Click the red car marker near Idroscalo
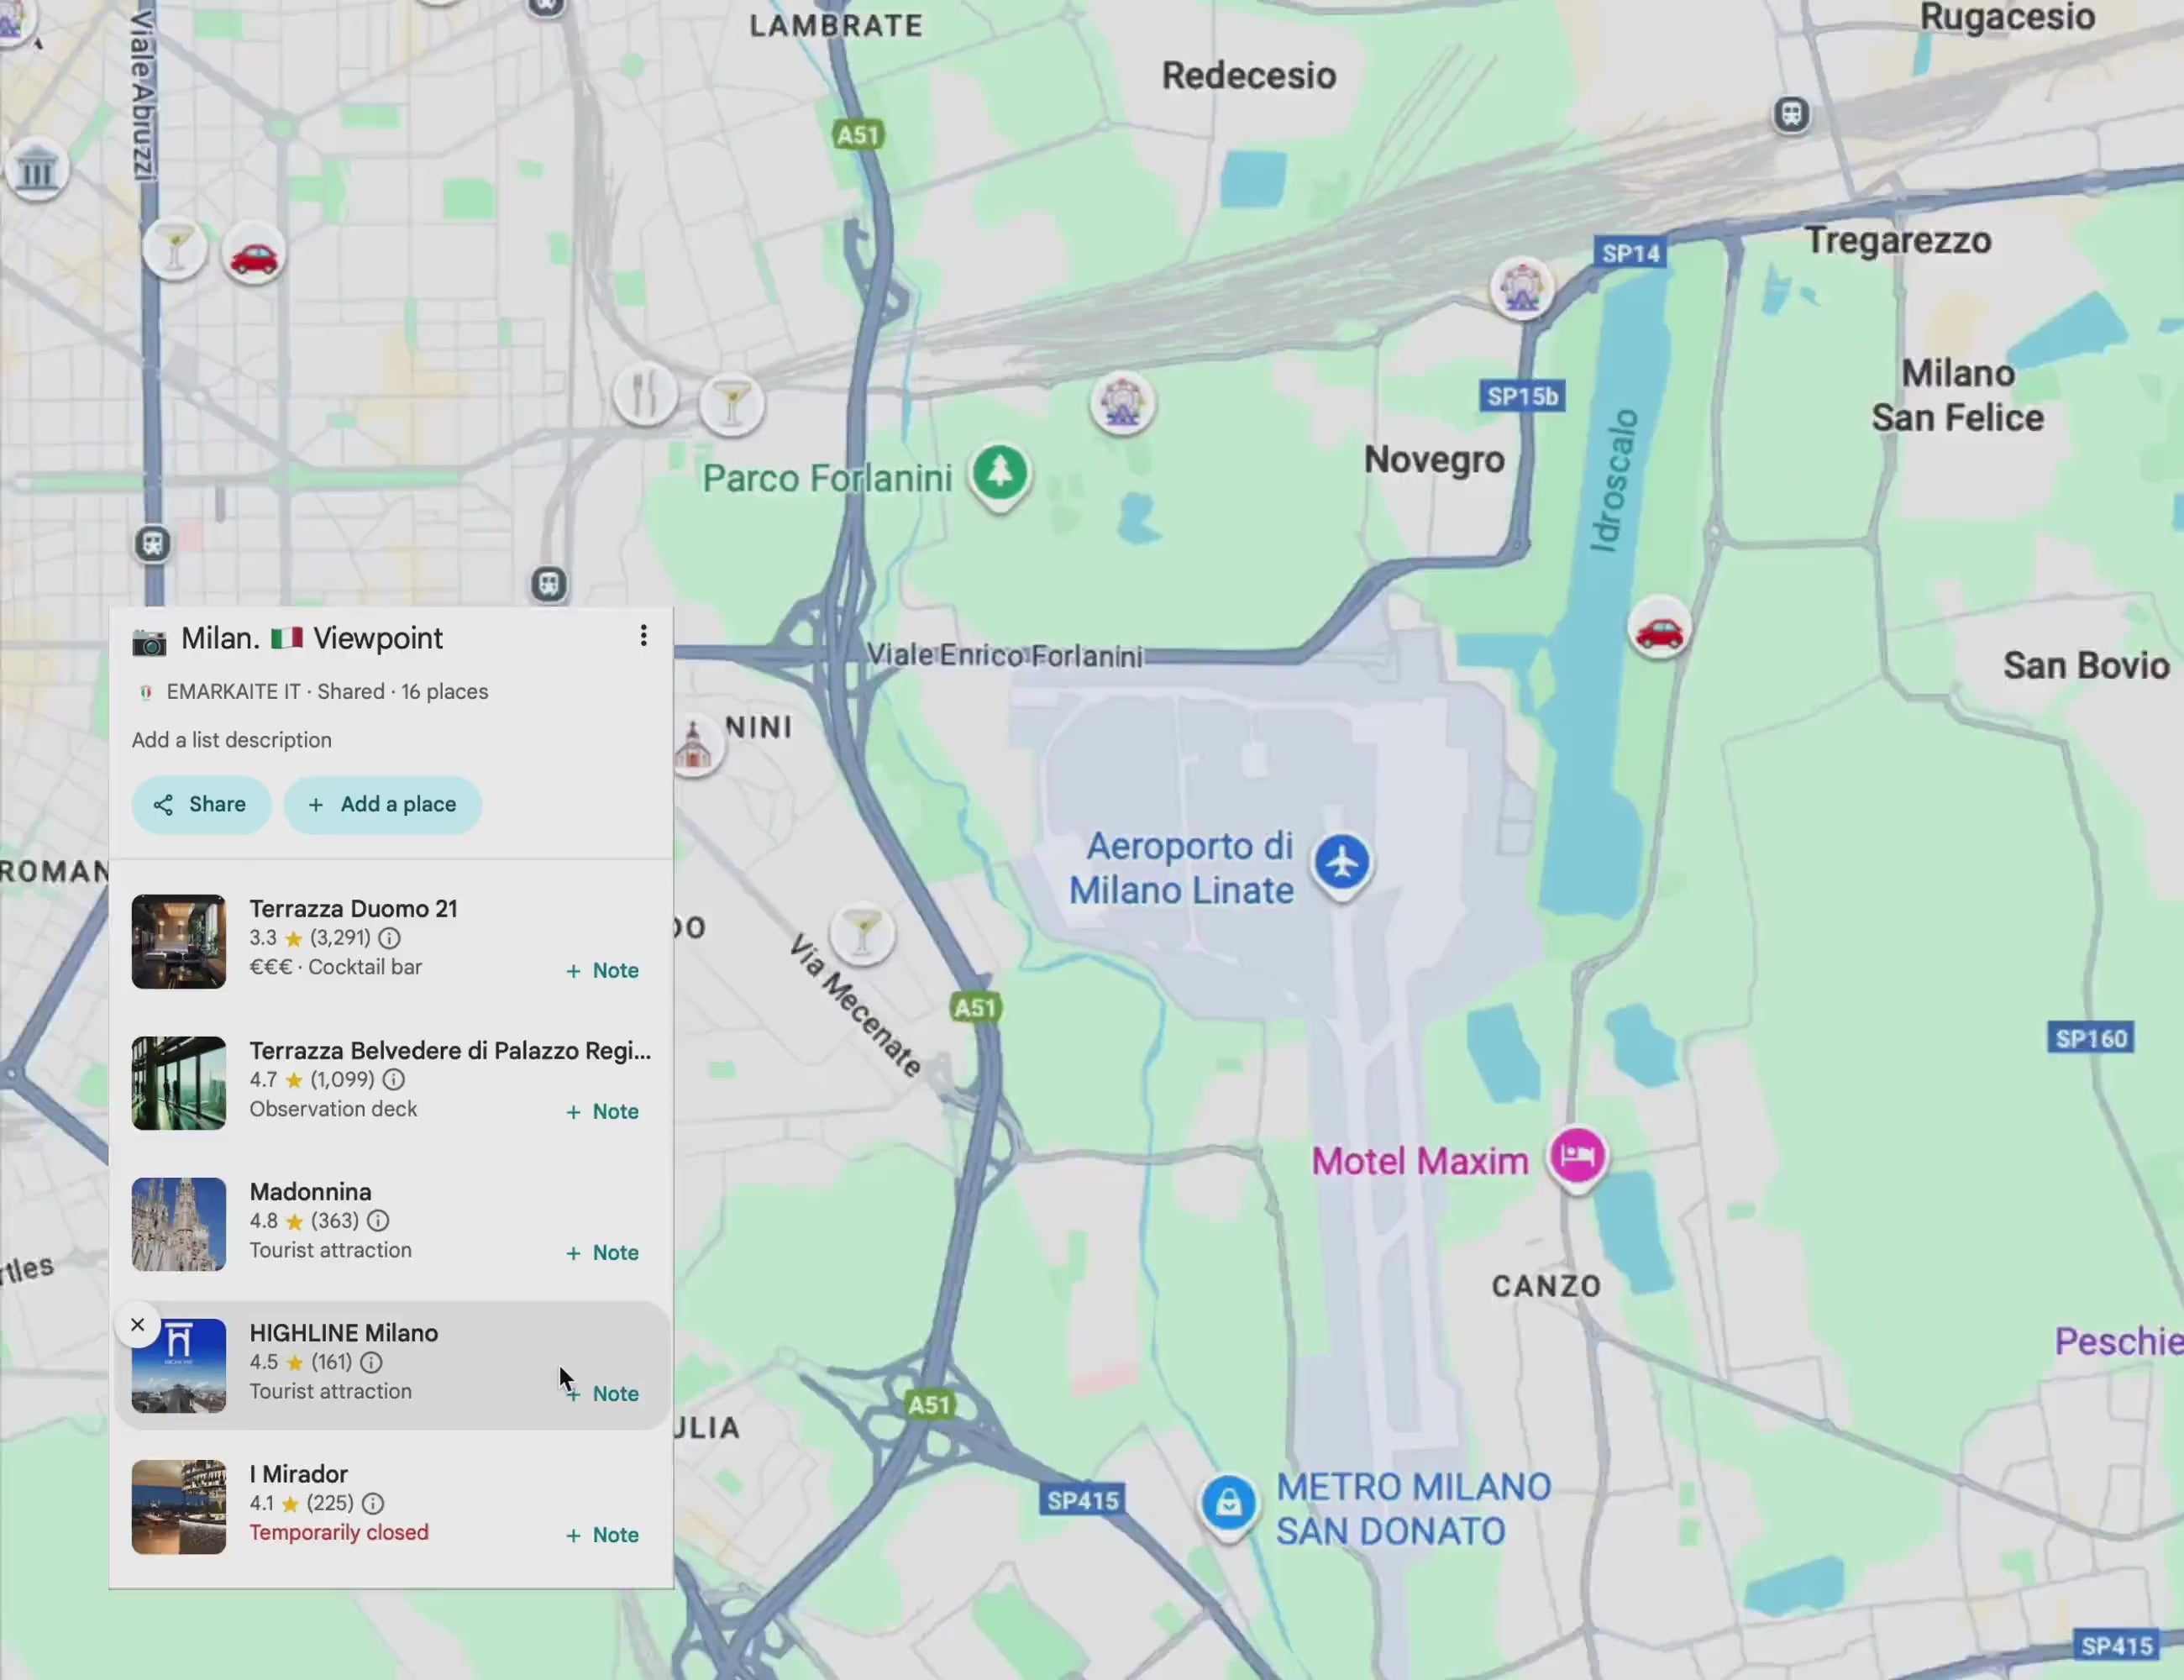Screen dimensions: 2184x1680 tap(1659, 630)
